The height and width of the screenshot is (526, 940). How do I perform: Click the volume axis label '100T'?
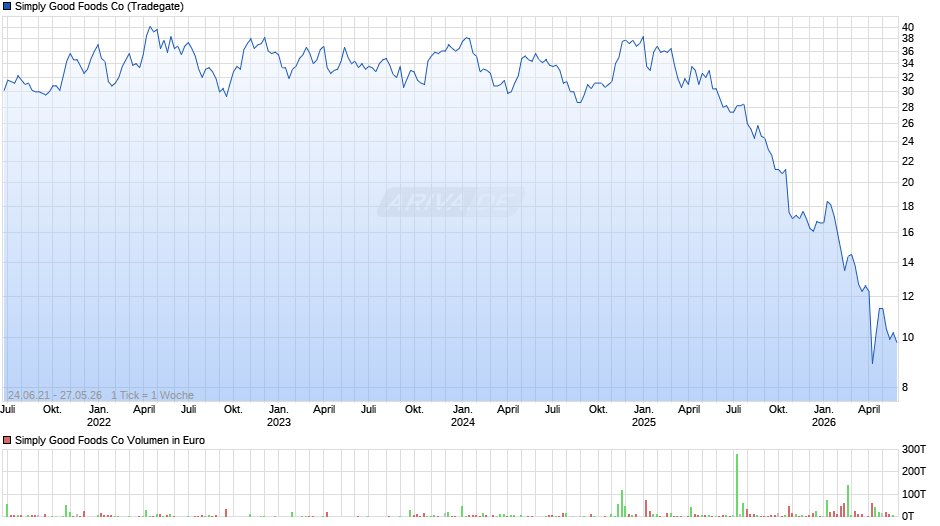coord(914,494)
